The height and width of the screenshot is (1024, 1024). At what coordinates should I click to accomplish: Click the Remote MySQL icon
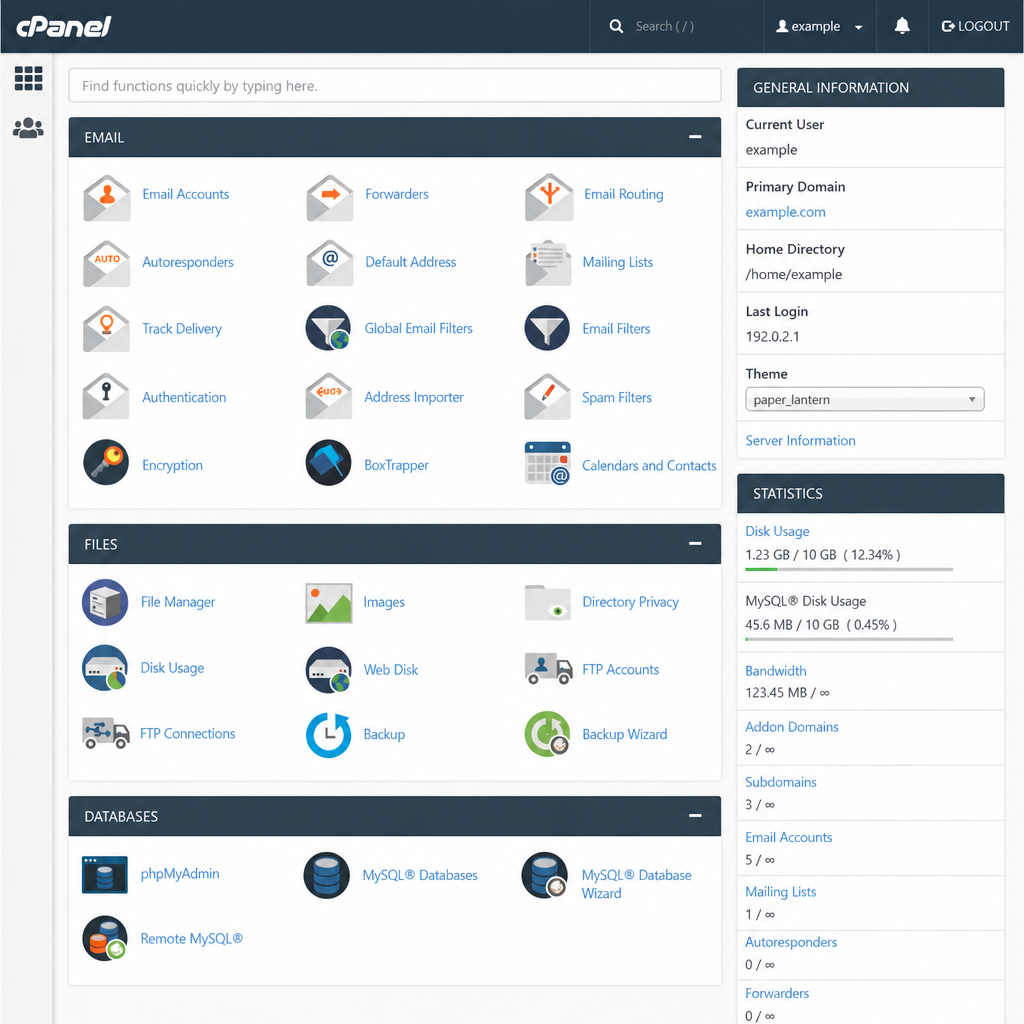click(104, 938)
